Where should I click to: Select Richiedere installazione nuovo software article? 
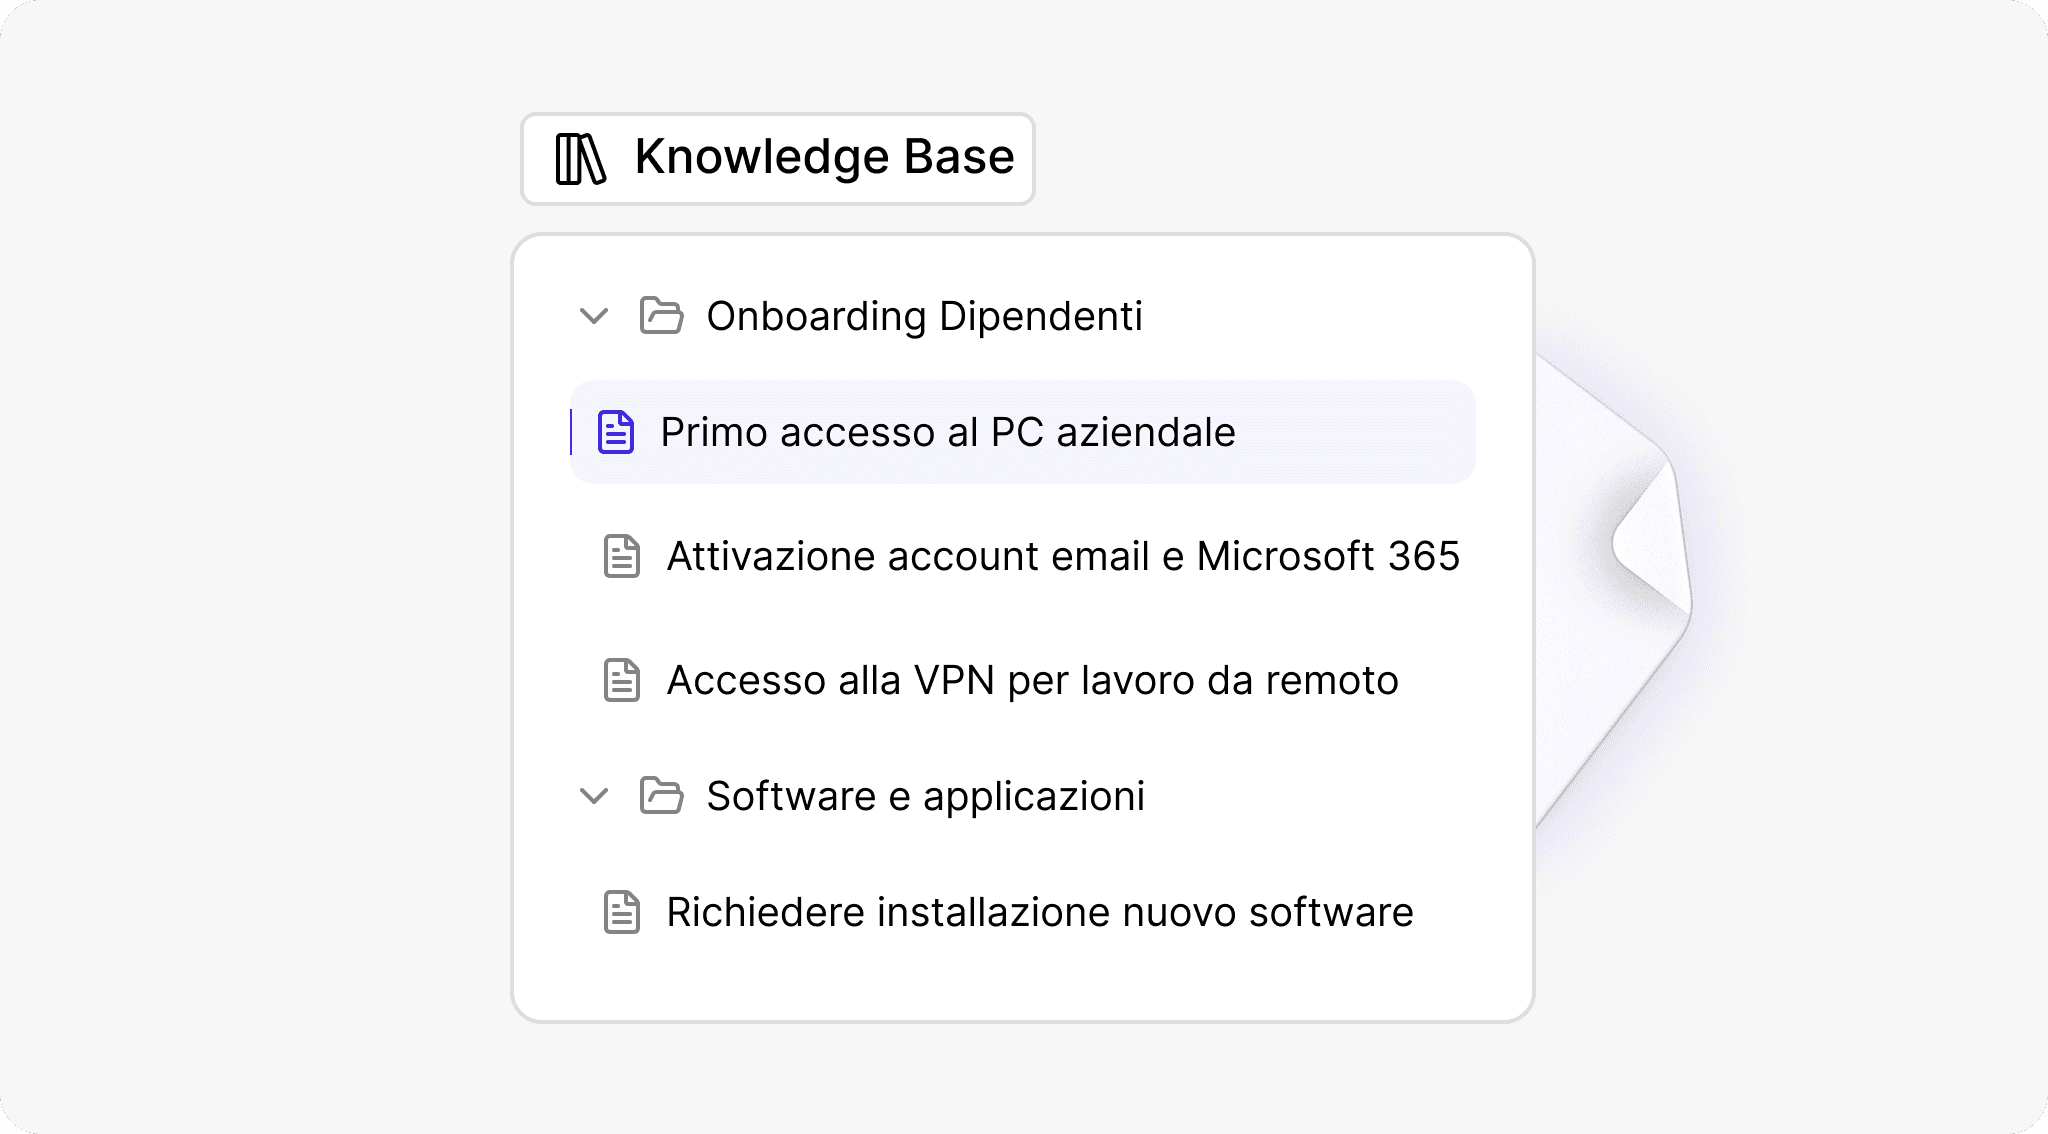1040,911
